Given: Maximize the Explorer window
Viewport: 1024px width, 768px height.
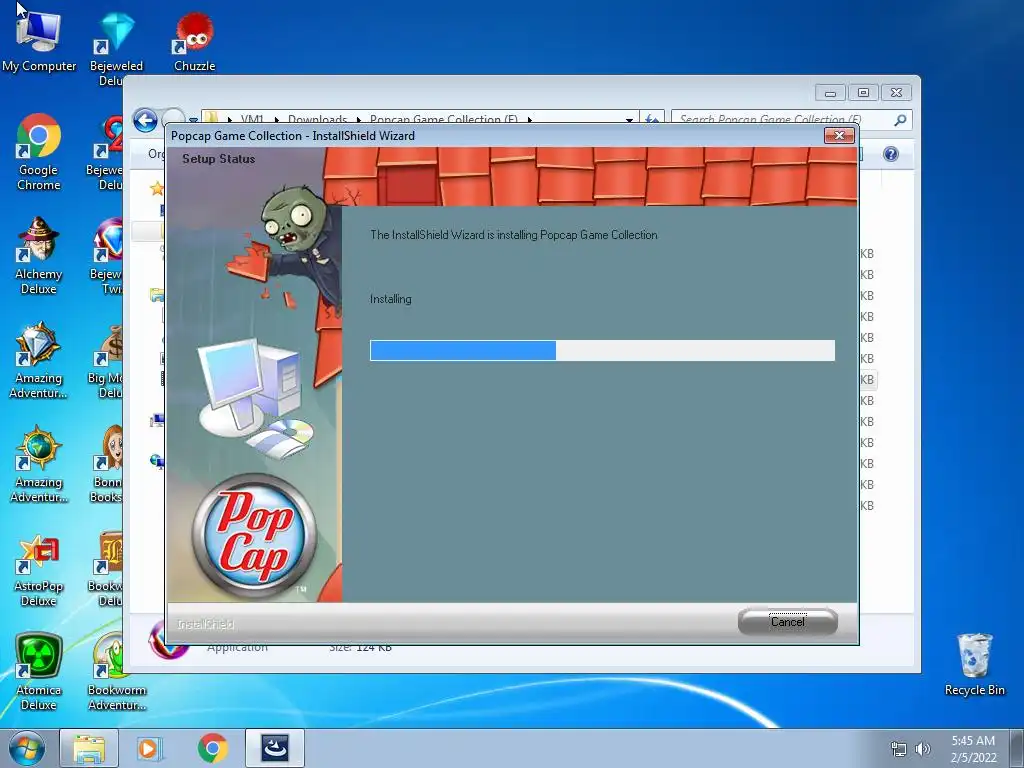Looking at the screenshot, I should point(863,93).
